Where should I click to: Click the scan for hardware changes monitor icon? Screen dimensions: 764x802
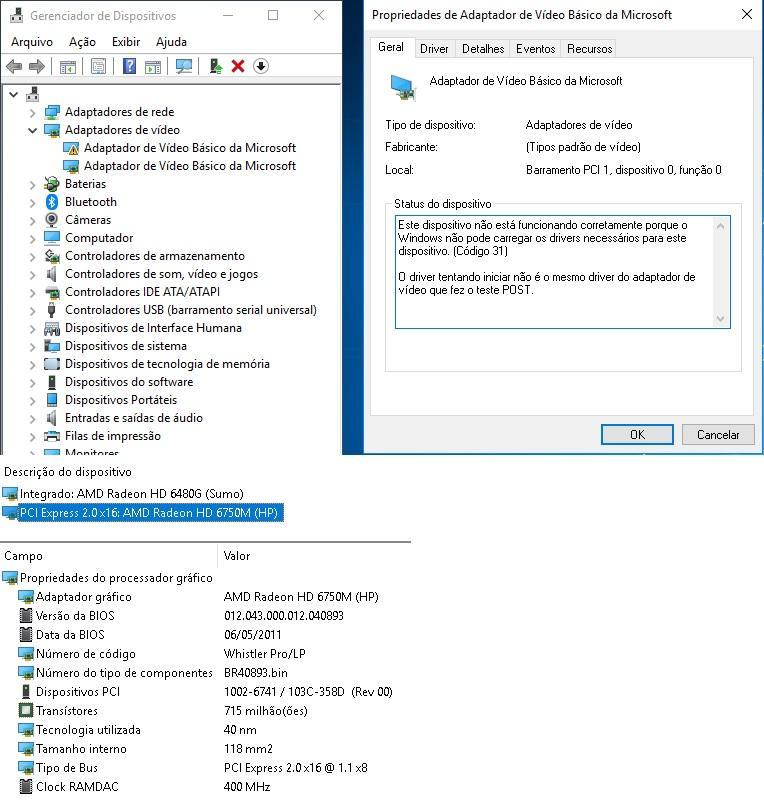tap(184, 66)
